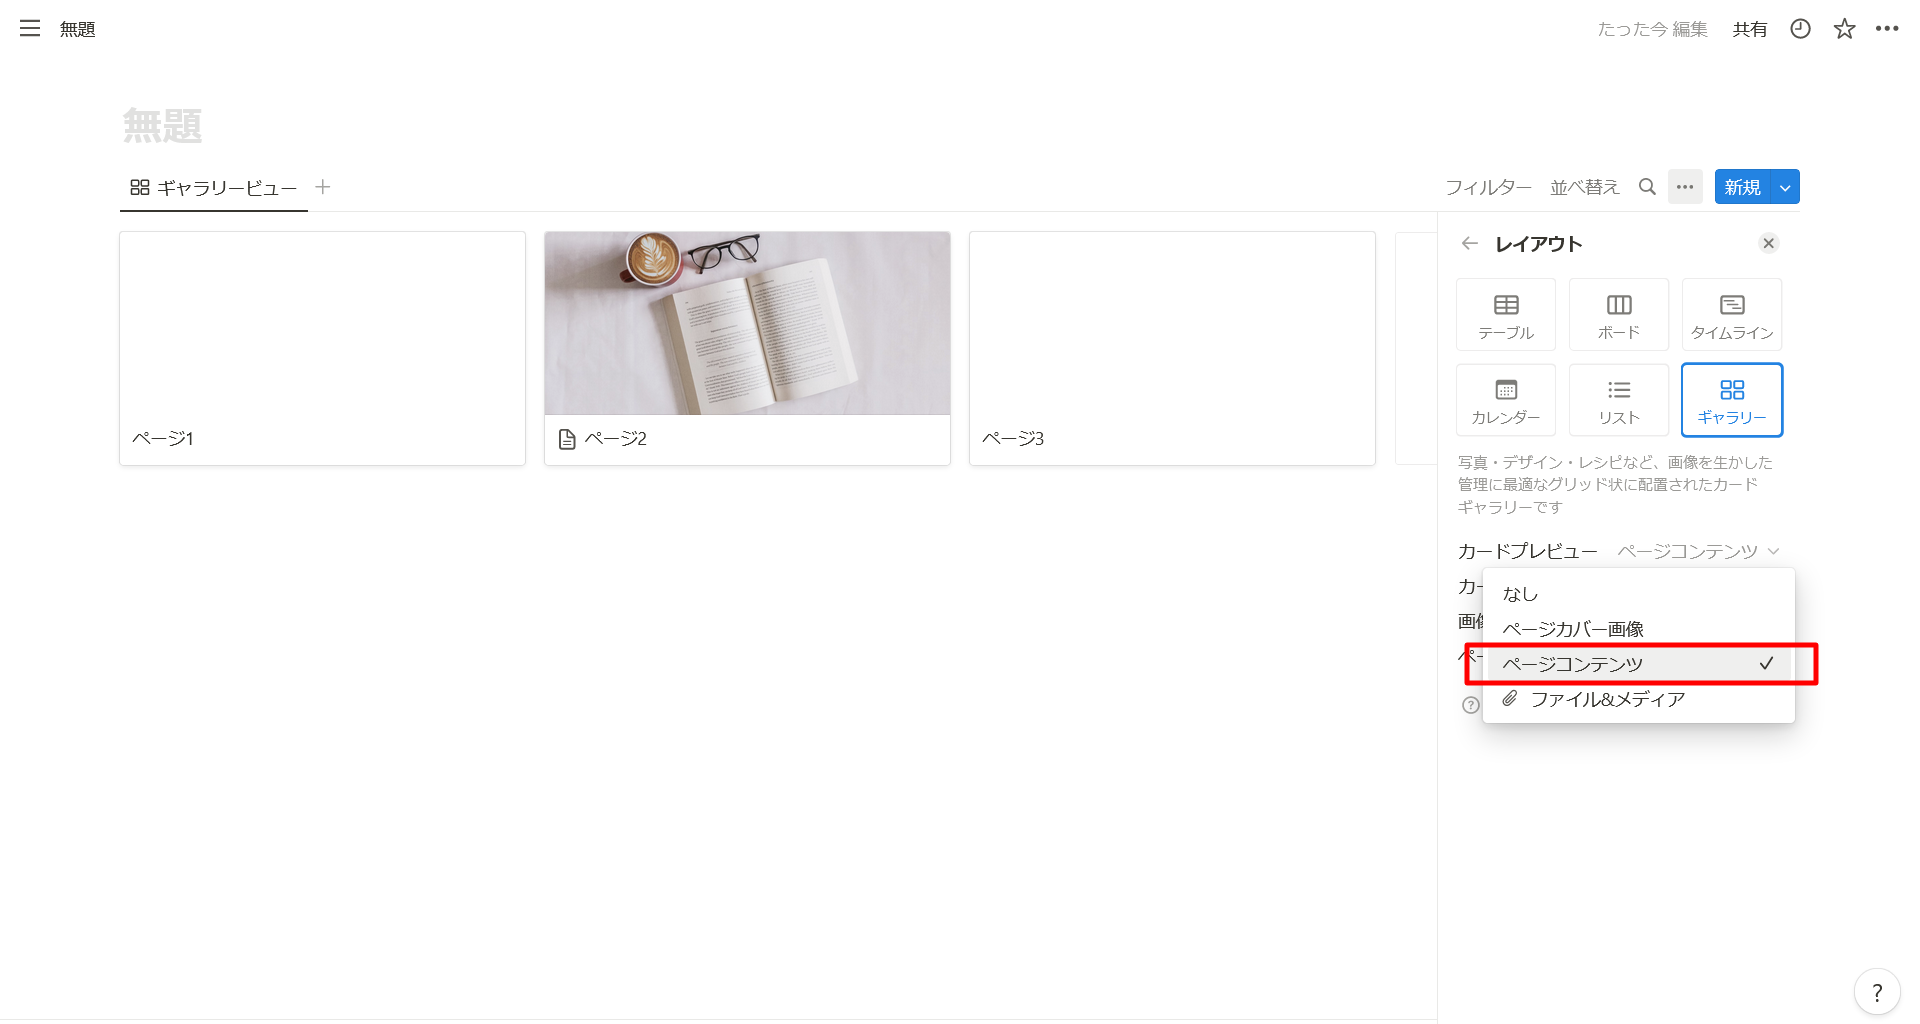Go back with レイアウト panel arrow
The height and width of the screenshot is (1024, 1920).
(1469, 243)
